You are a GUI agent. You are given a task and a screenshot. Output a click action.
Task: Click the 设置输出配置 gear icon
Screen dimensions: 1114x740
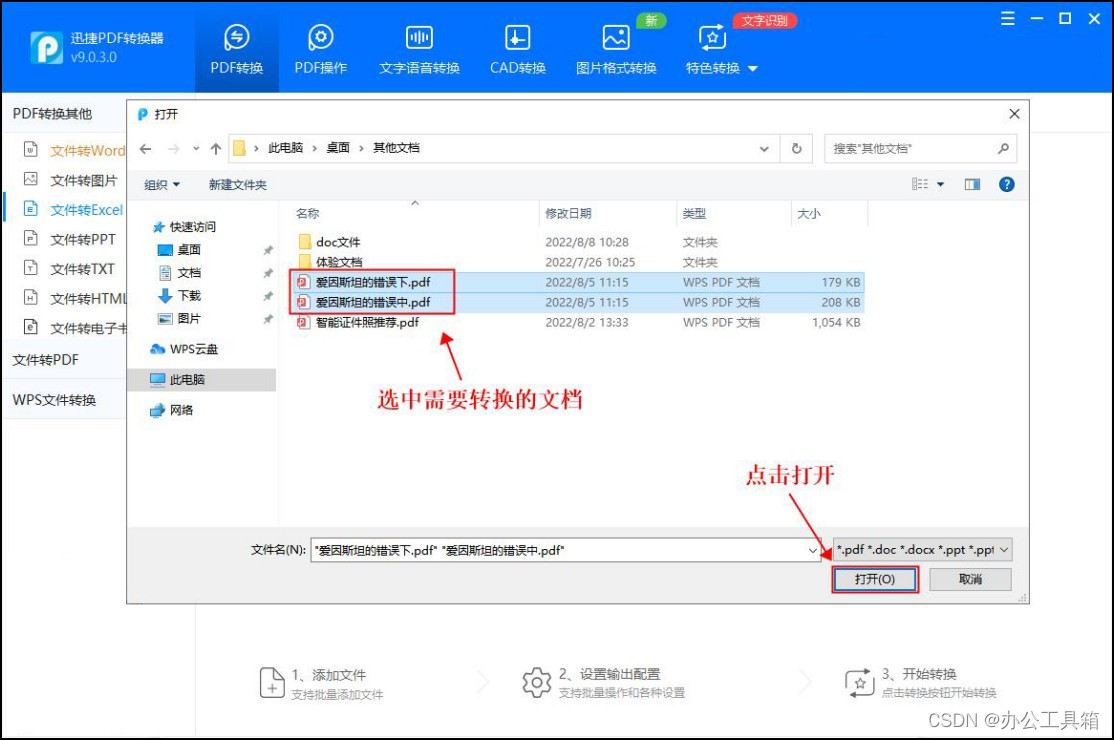pos(536,682)
